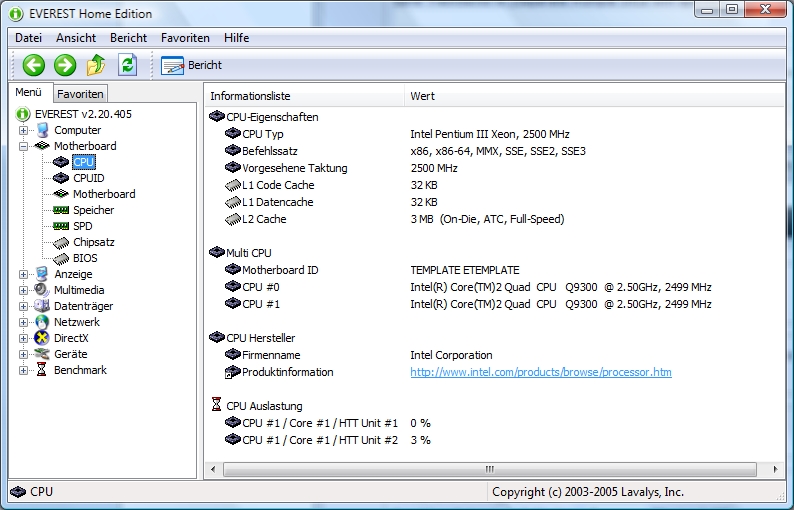Select the L1 Datencache row
The height and width of the screenshot is (510, 794).
494,202
